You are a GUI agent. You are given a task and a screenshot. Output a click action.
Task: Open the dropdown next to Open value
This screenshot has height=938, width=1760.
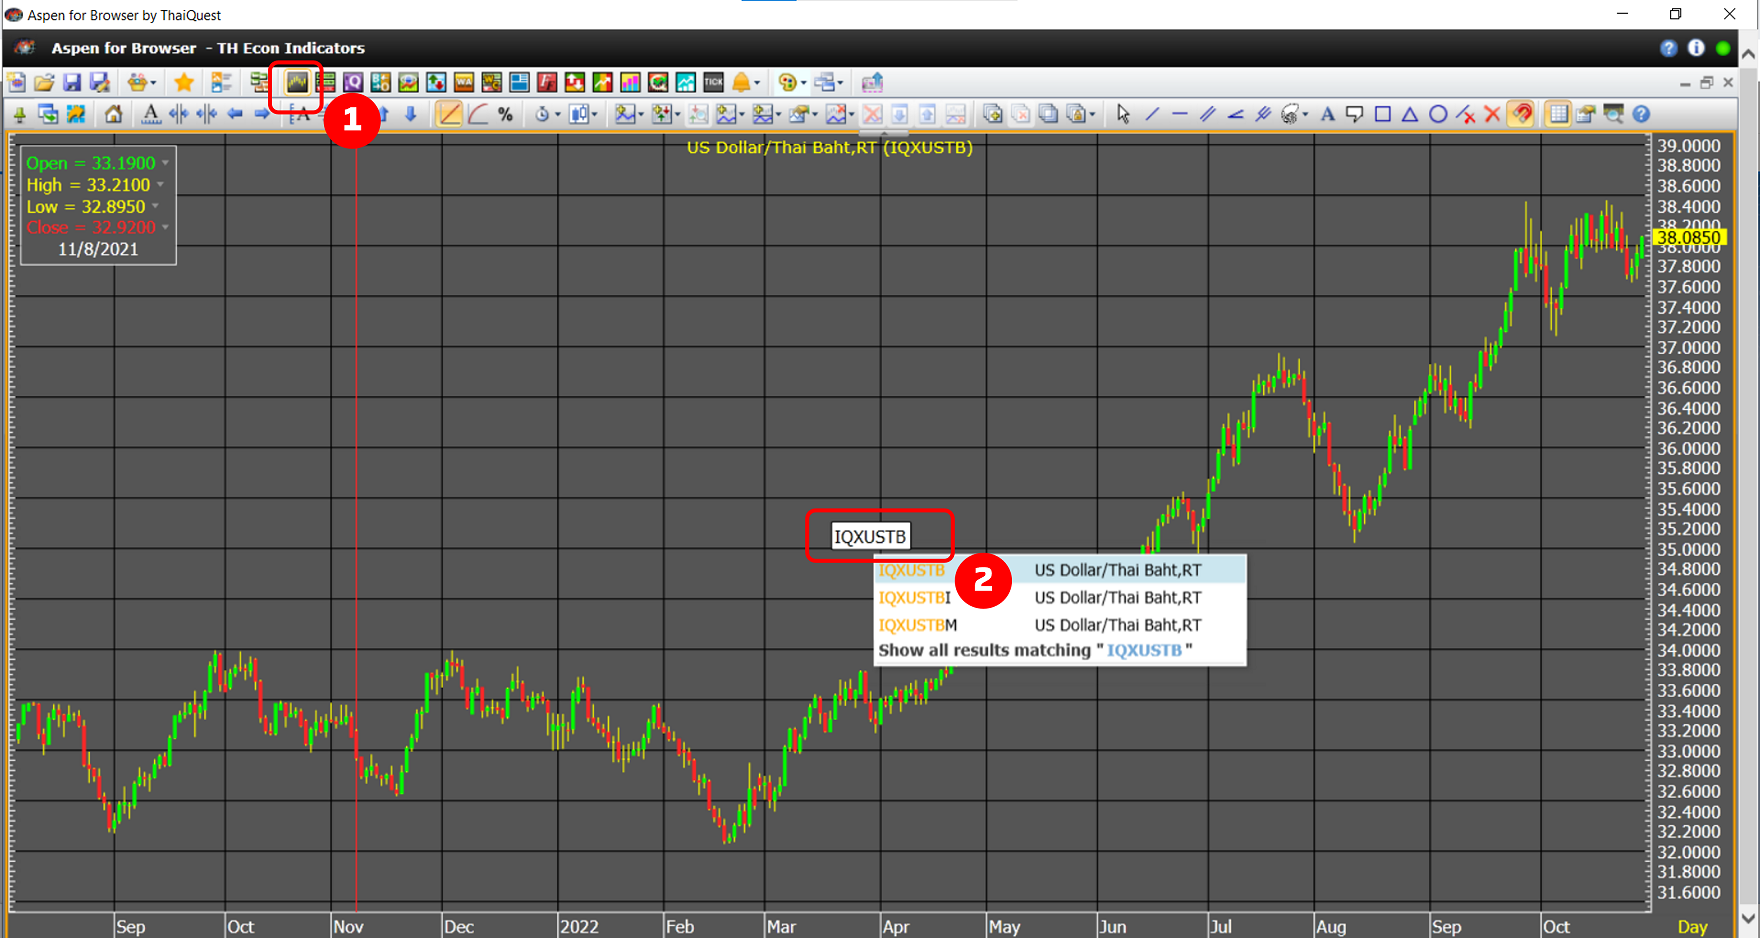[x=166, y=163]
